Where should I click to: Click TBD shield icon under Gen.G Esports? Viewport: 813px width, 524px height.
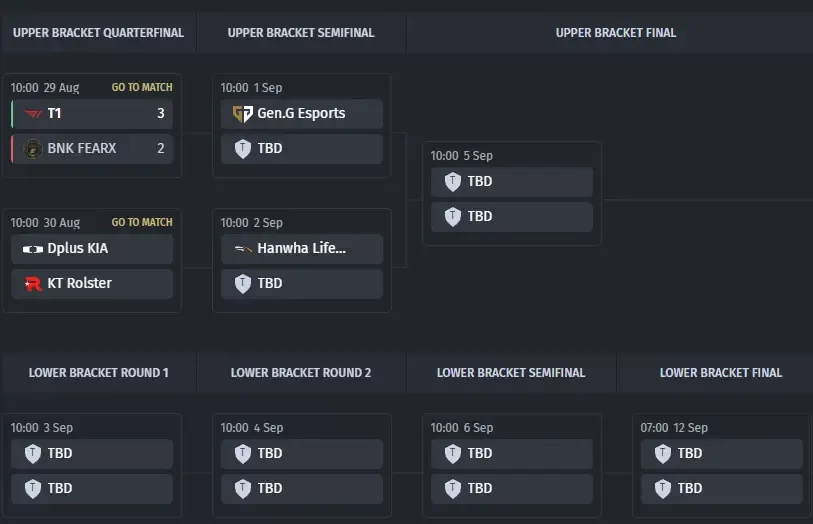243,149
